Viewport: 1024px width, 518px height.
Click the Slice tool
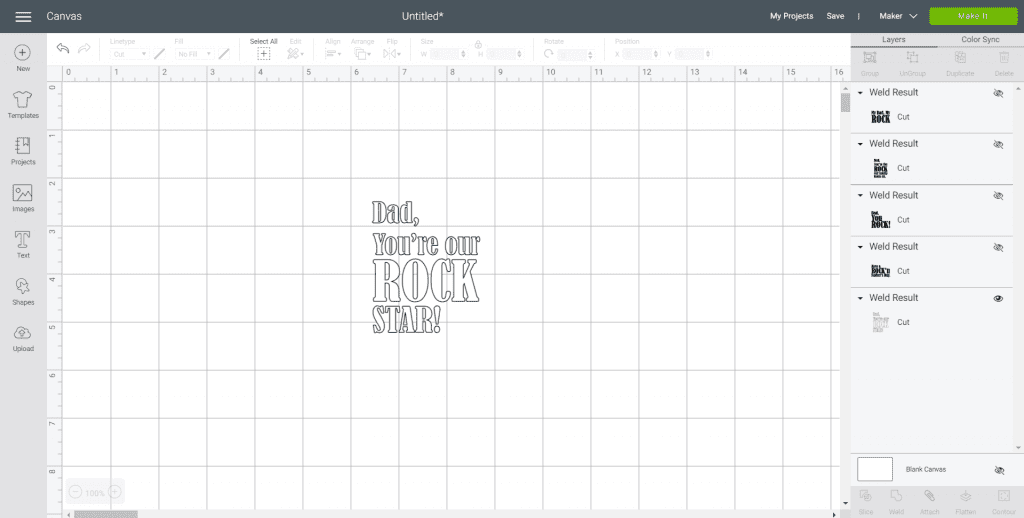(x=866, y=502)
